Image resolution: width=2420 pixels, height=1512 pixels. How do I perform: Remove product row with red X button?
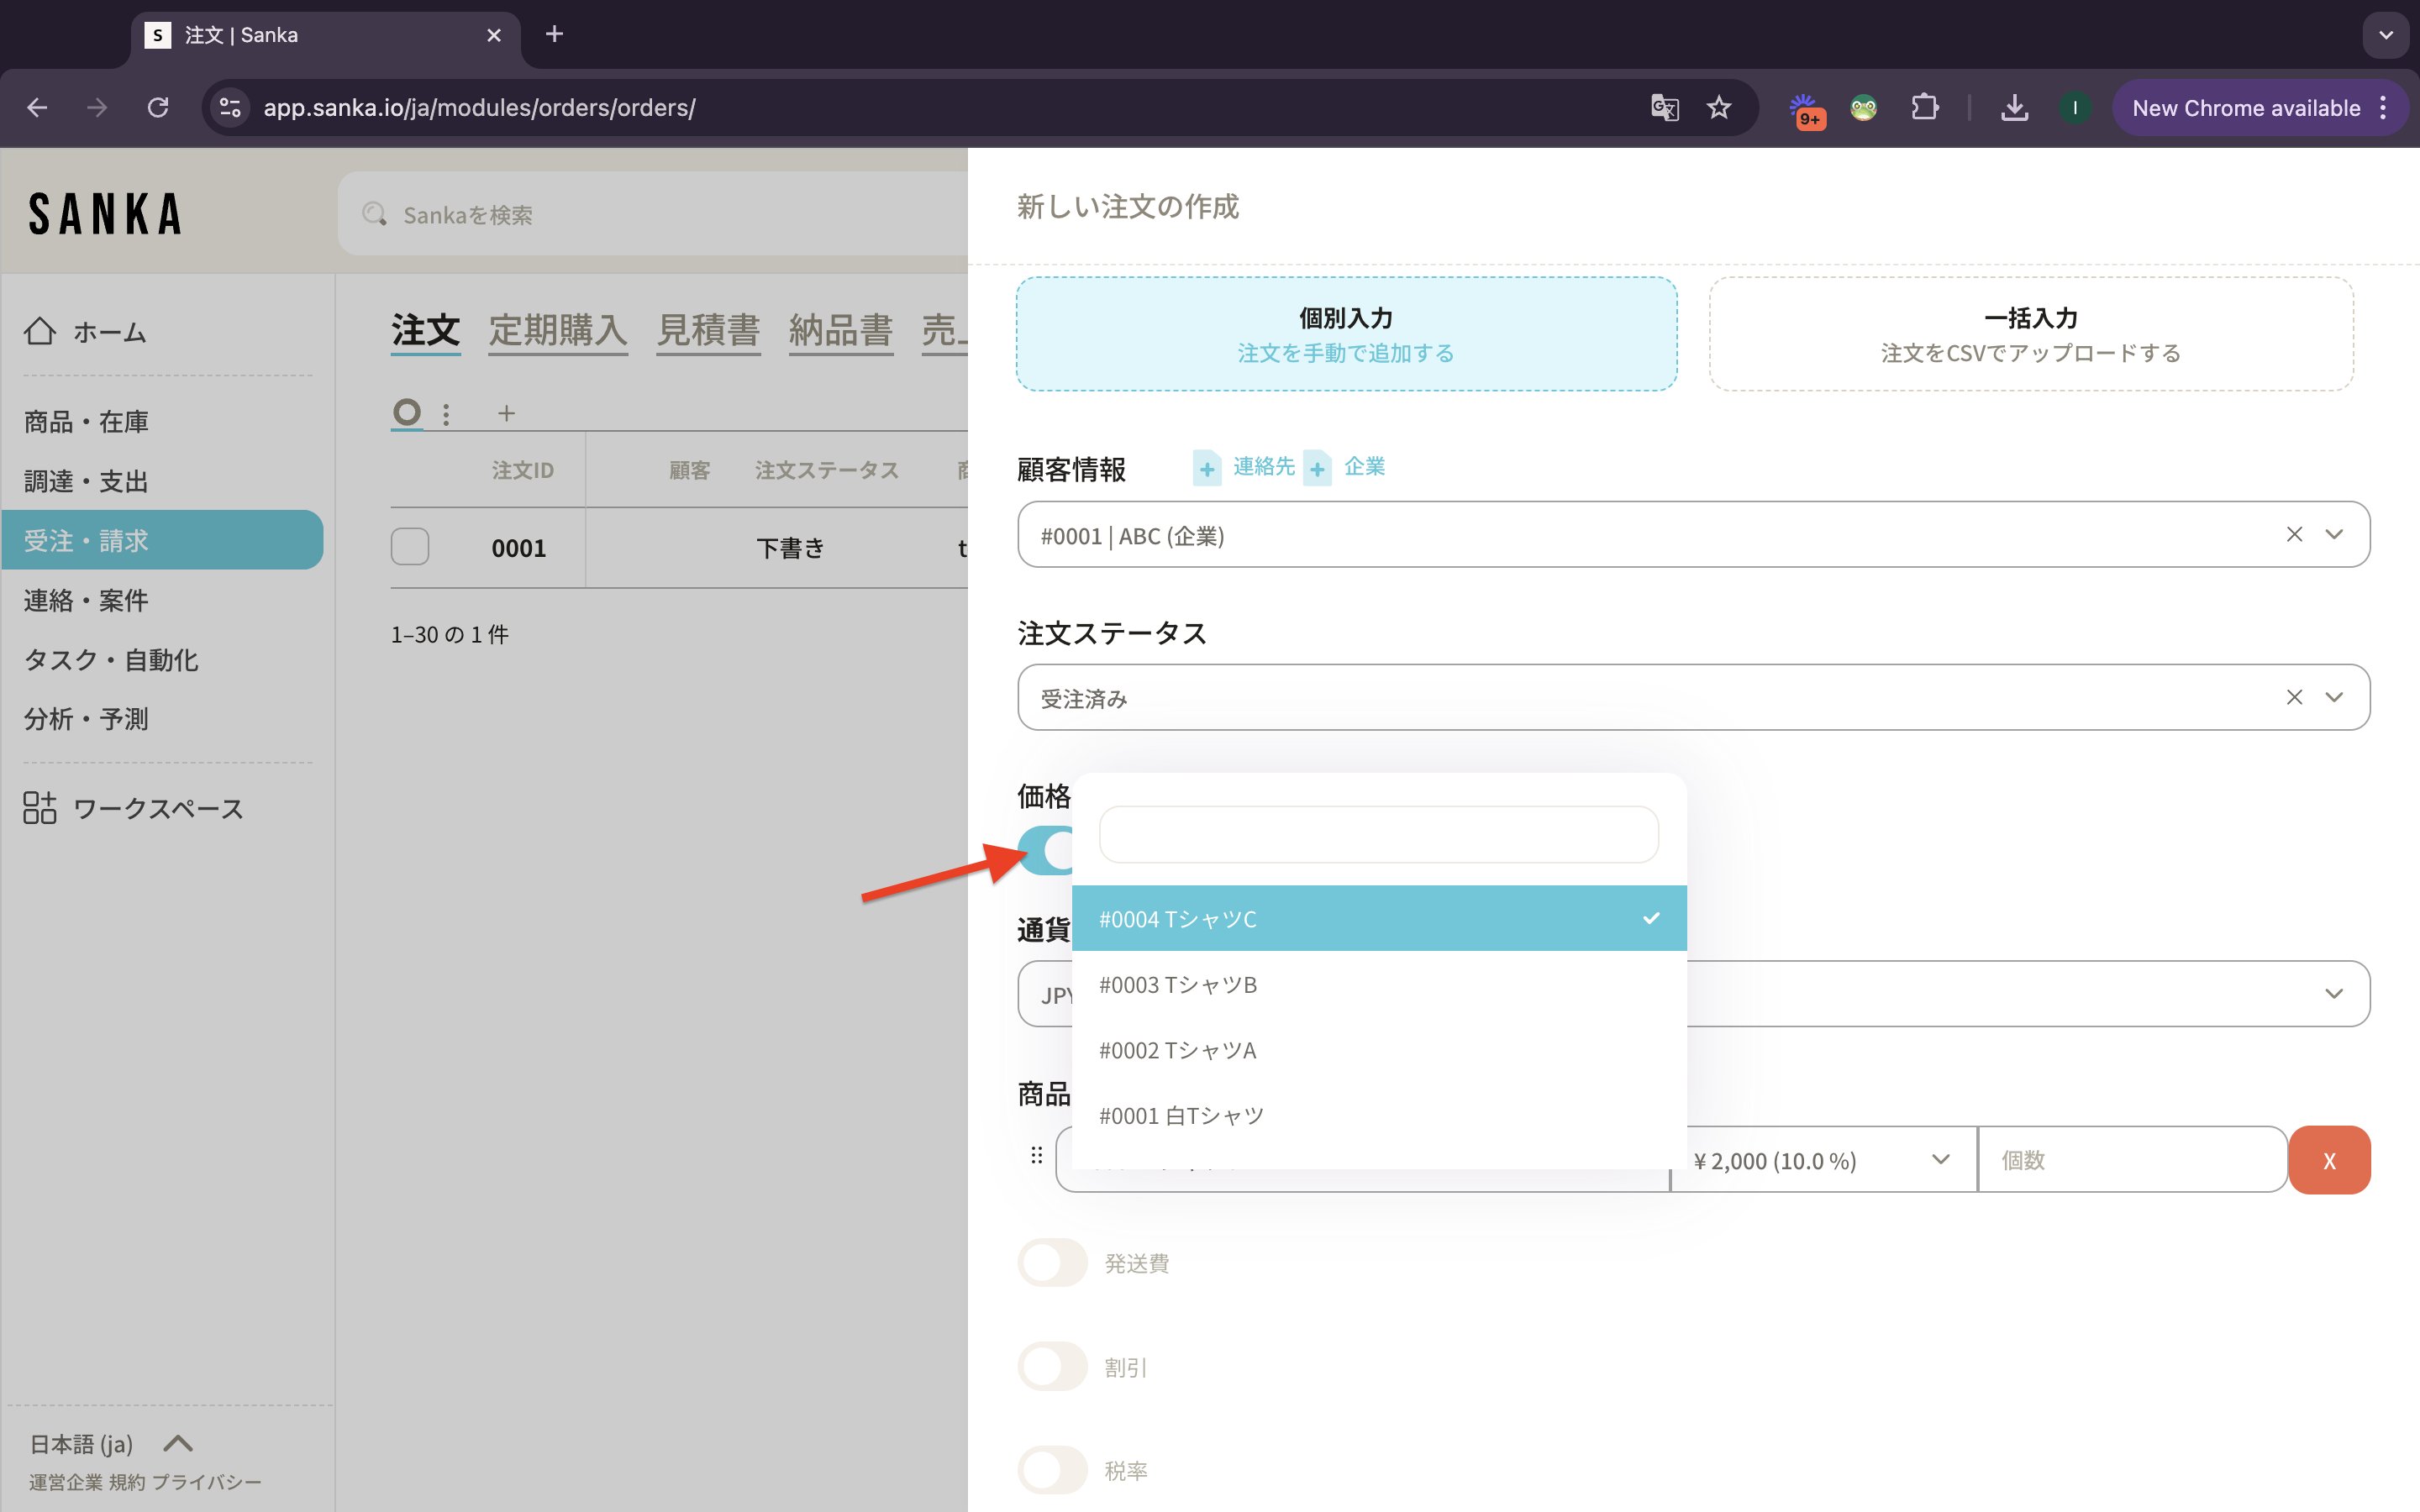point(2329,1160)
